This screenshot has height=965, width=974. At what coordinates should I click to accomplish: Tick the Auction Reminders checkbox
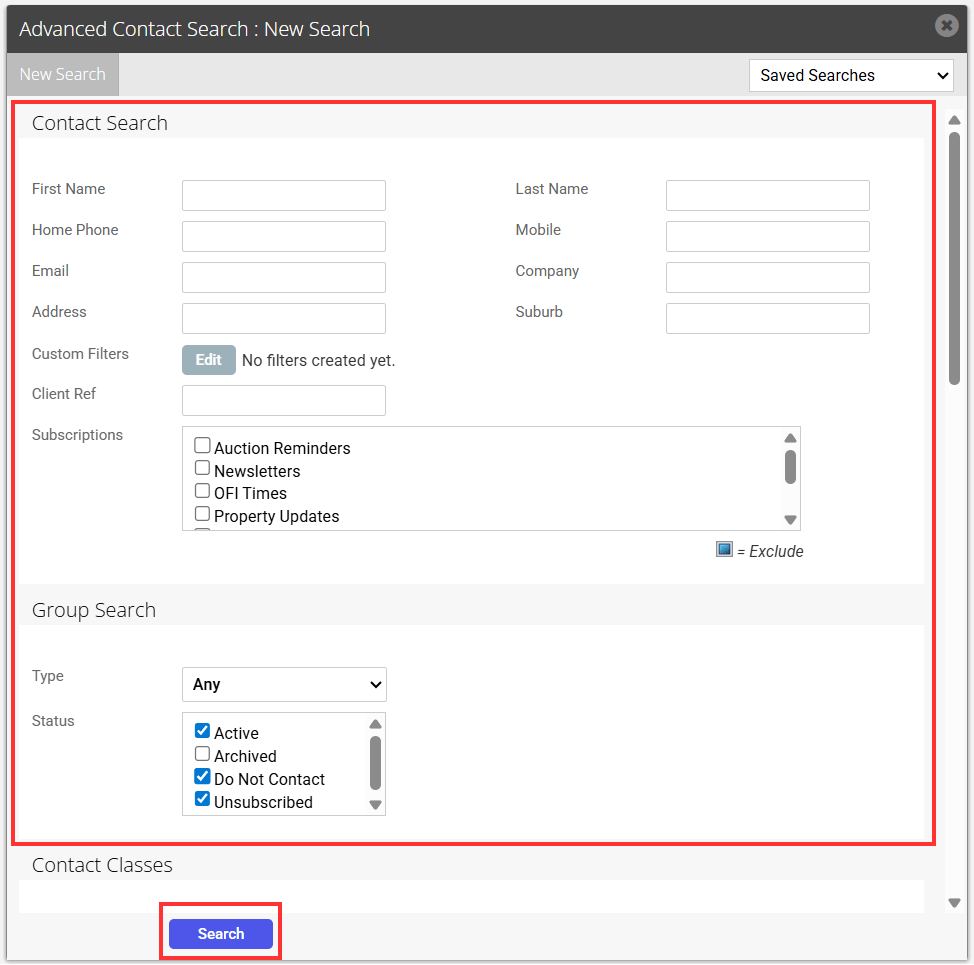tap(203, 445)
